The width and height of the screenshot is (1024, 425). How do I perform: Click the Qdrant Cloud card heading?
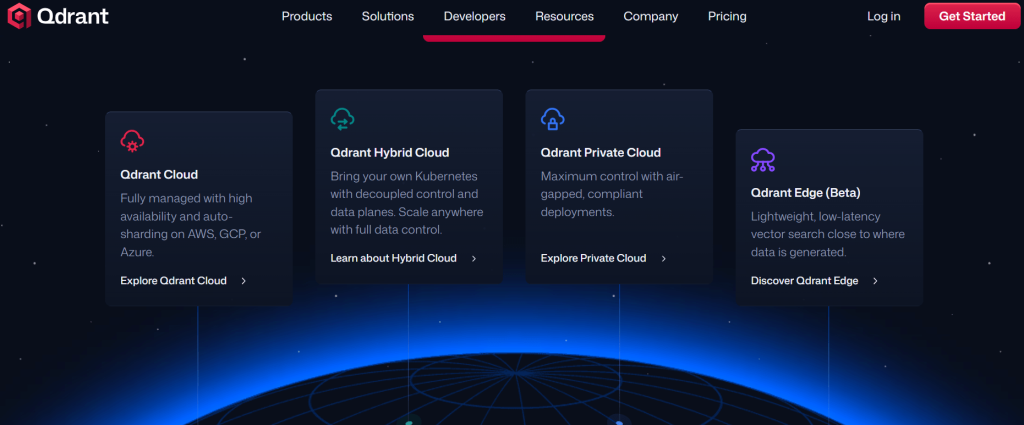click(x=159, y=175)
